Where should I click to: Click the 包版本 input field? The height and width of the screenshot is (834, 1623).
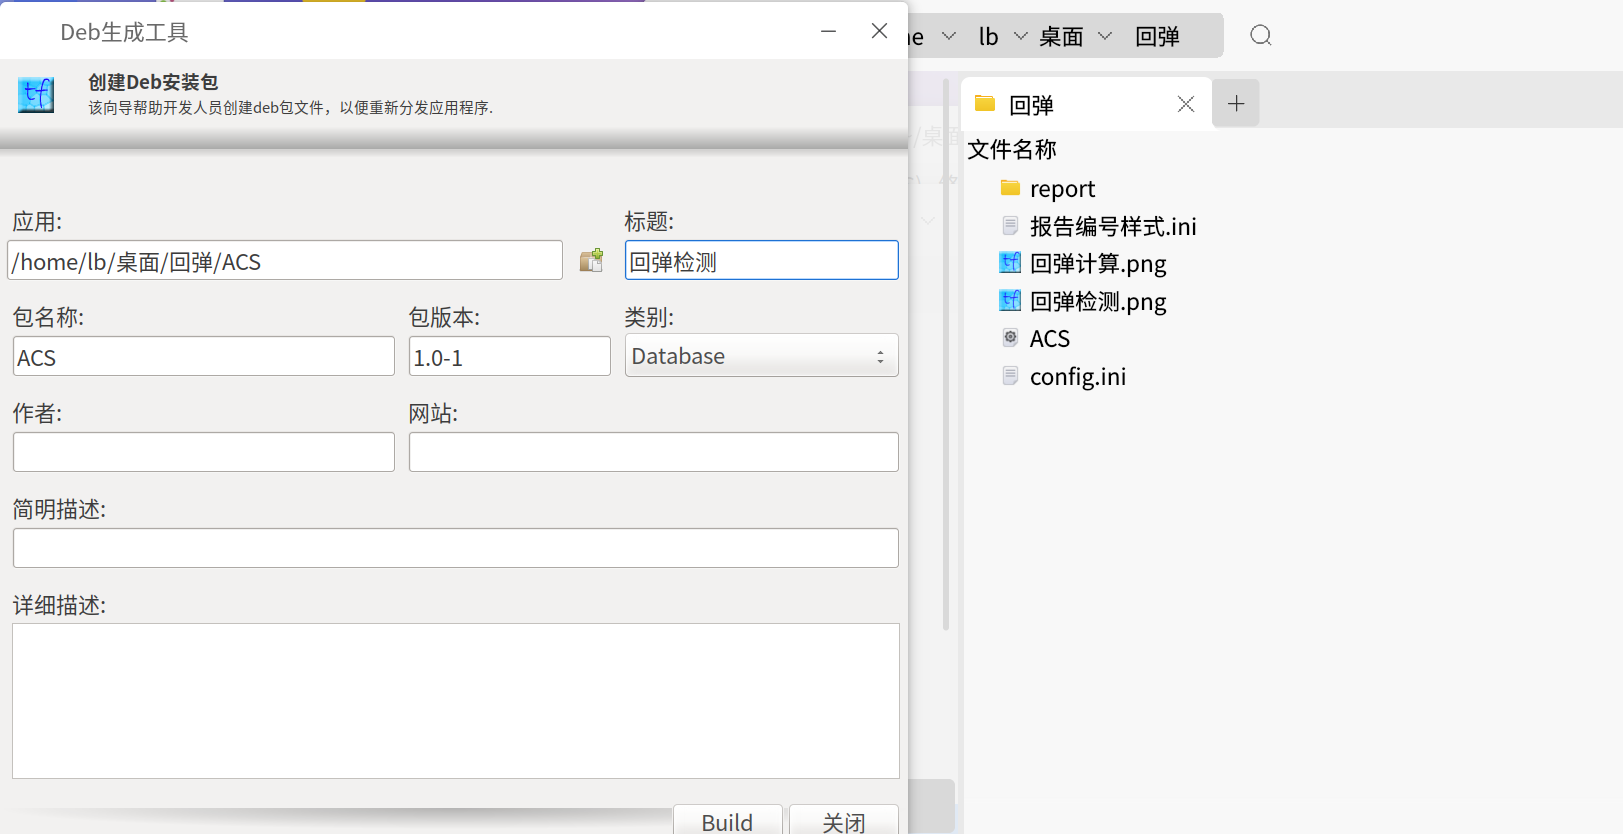pos(510,356)
